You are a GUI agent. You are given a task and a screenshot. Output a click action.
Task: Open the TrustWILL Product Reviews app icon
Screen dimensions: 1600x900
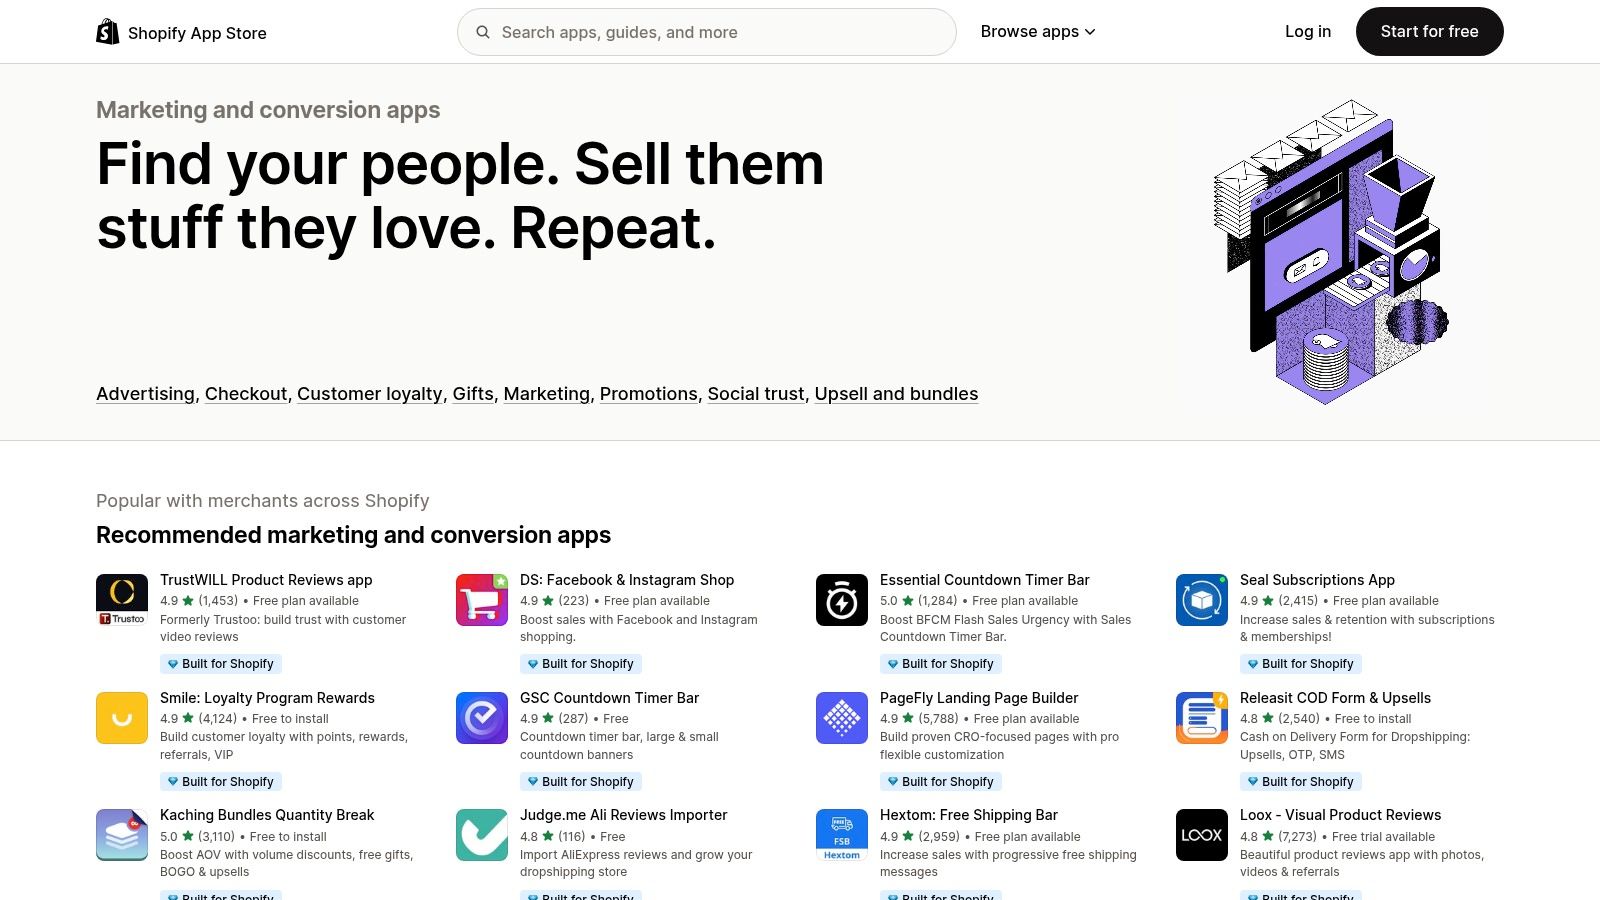click(121, 599)
